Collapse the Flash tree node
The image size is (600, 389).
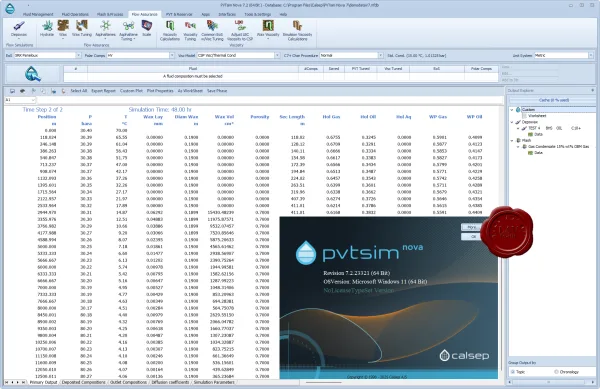point(512,140)
